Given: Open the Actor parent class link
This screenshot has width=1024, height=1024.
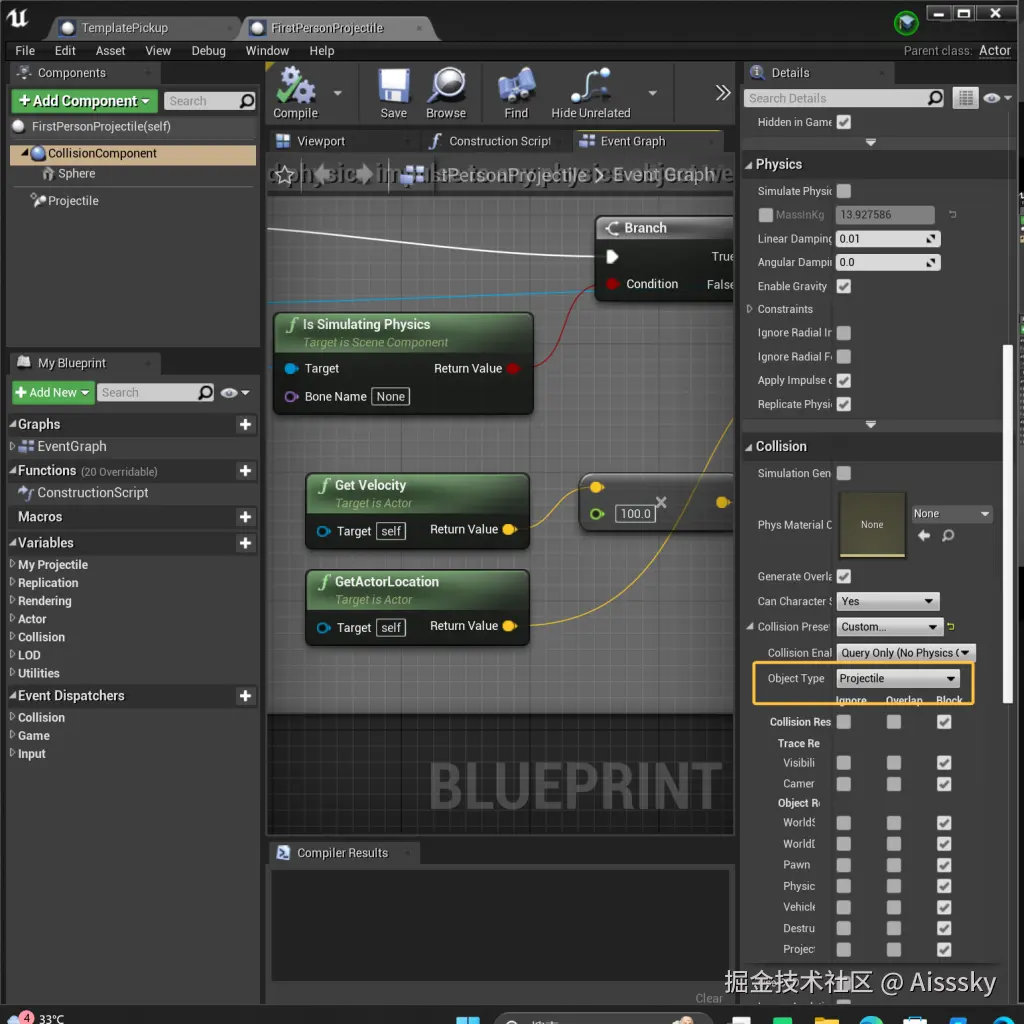Looking at the screenshot, I should click(994, 50).
